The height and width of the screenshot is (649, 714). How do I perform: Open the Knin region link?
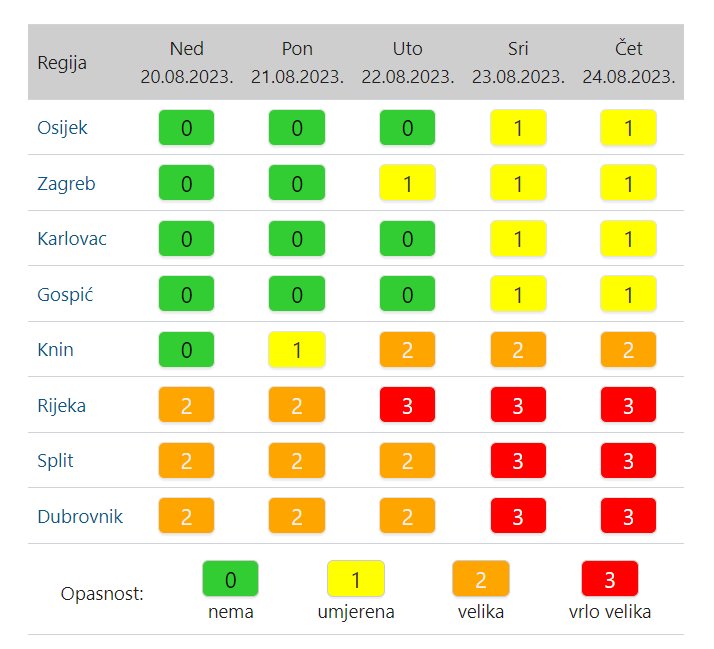(56, 350)
